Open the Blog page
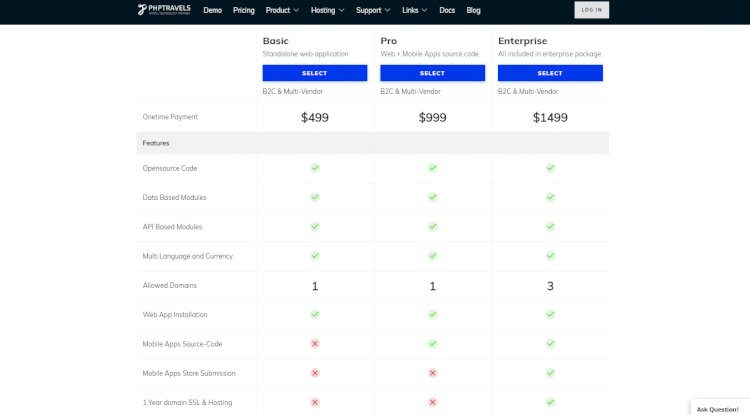The height and width of the screenshot is (415, 750). tap(474, 10)
